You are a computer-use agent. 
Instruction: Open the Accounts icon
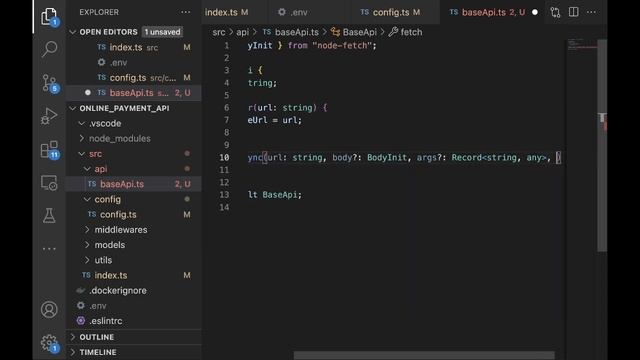tap(49, 309)
